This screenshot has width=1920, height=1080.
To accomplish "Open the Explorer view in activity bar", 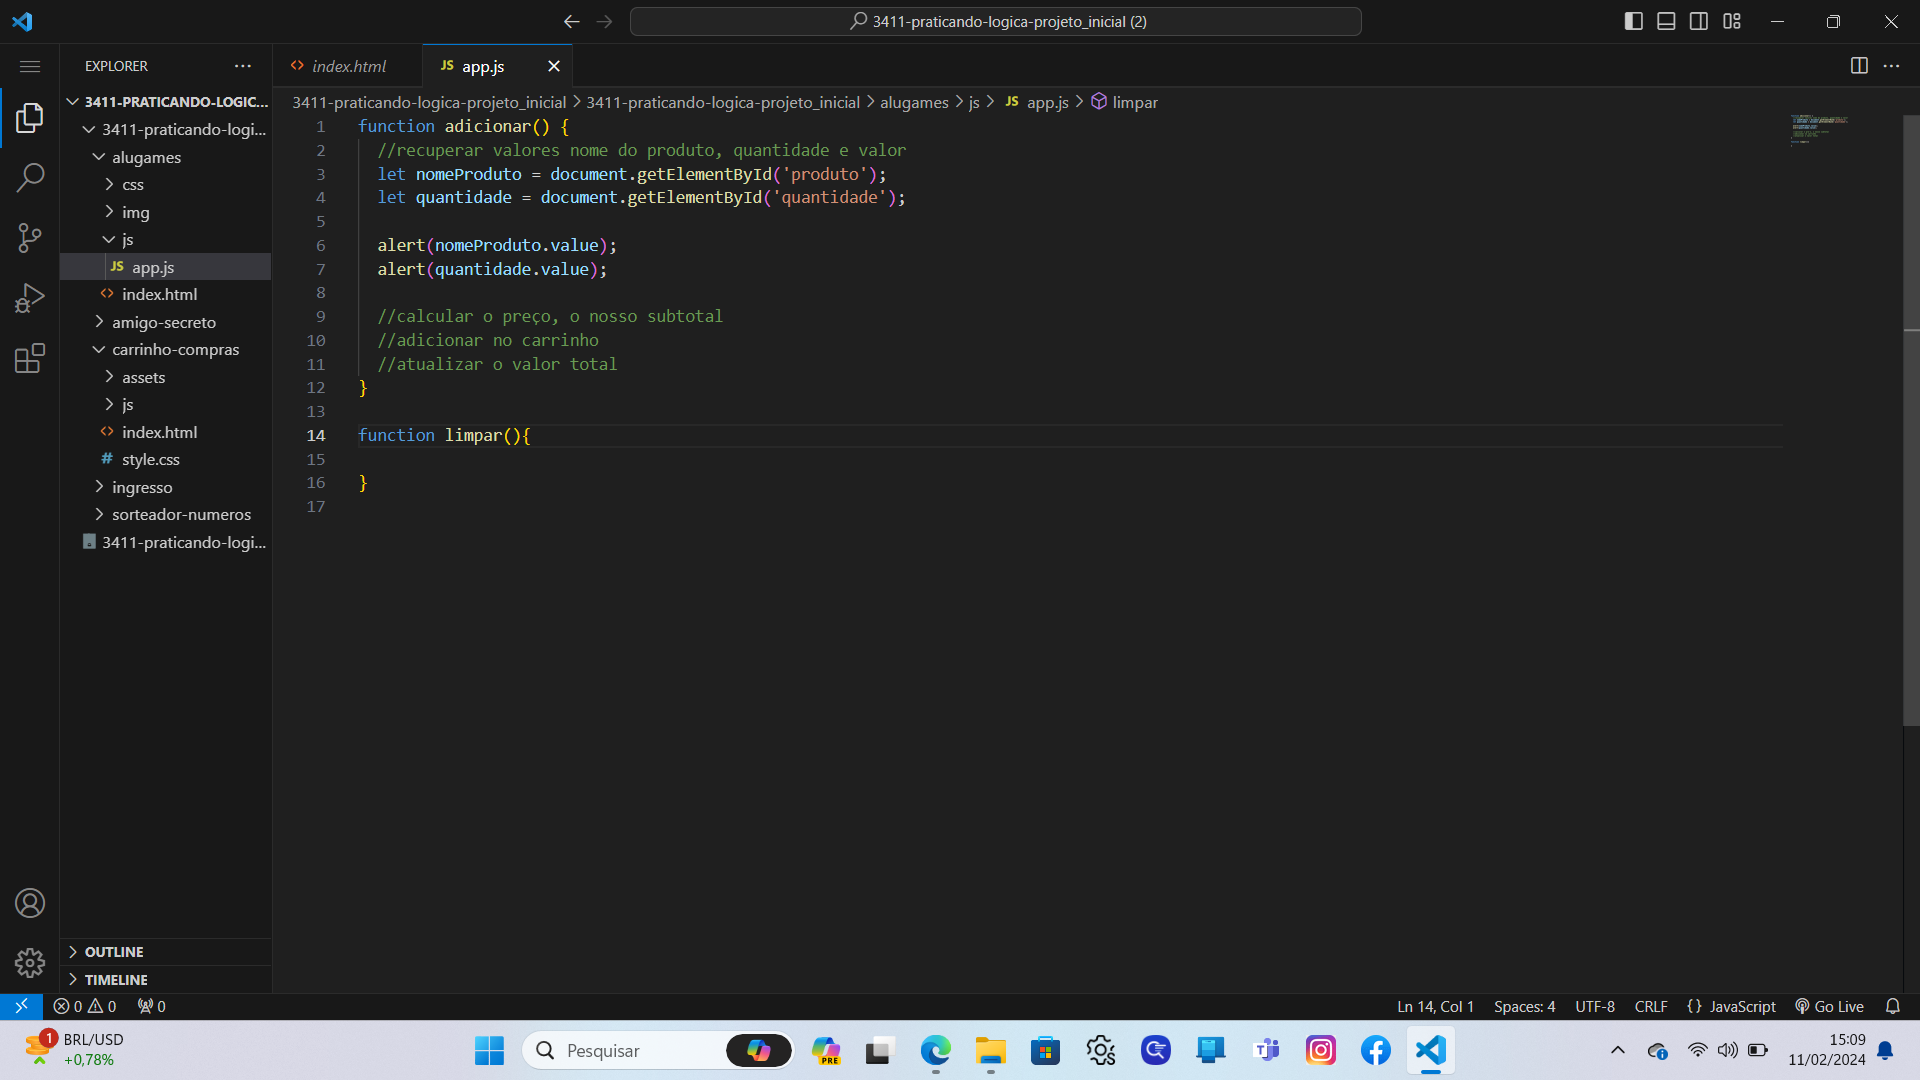I will (x=30, y=118).
